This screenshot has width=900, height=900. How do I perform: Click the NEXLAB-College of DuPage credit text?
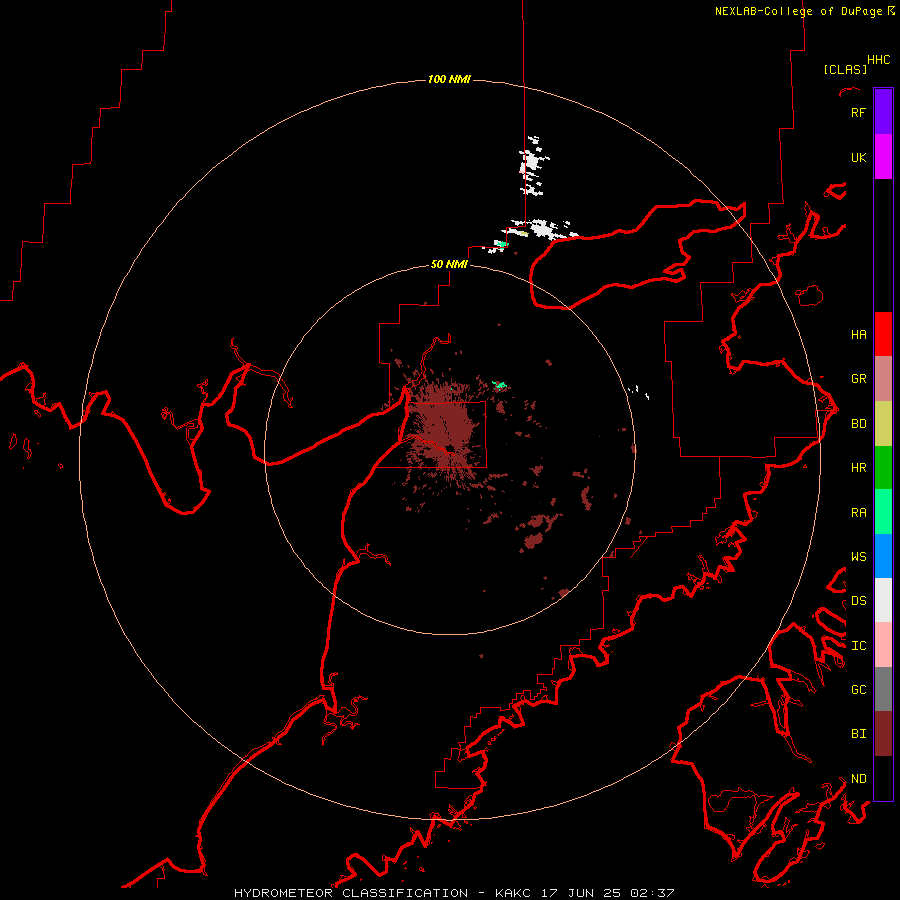[798, 11]
